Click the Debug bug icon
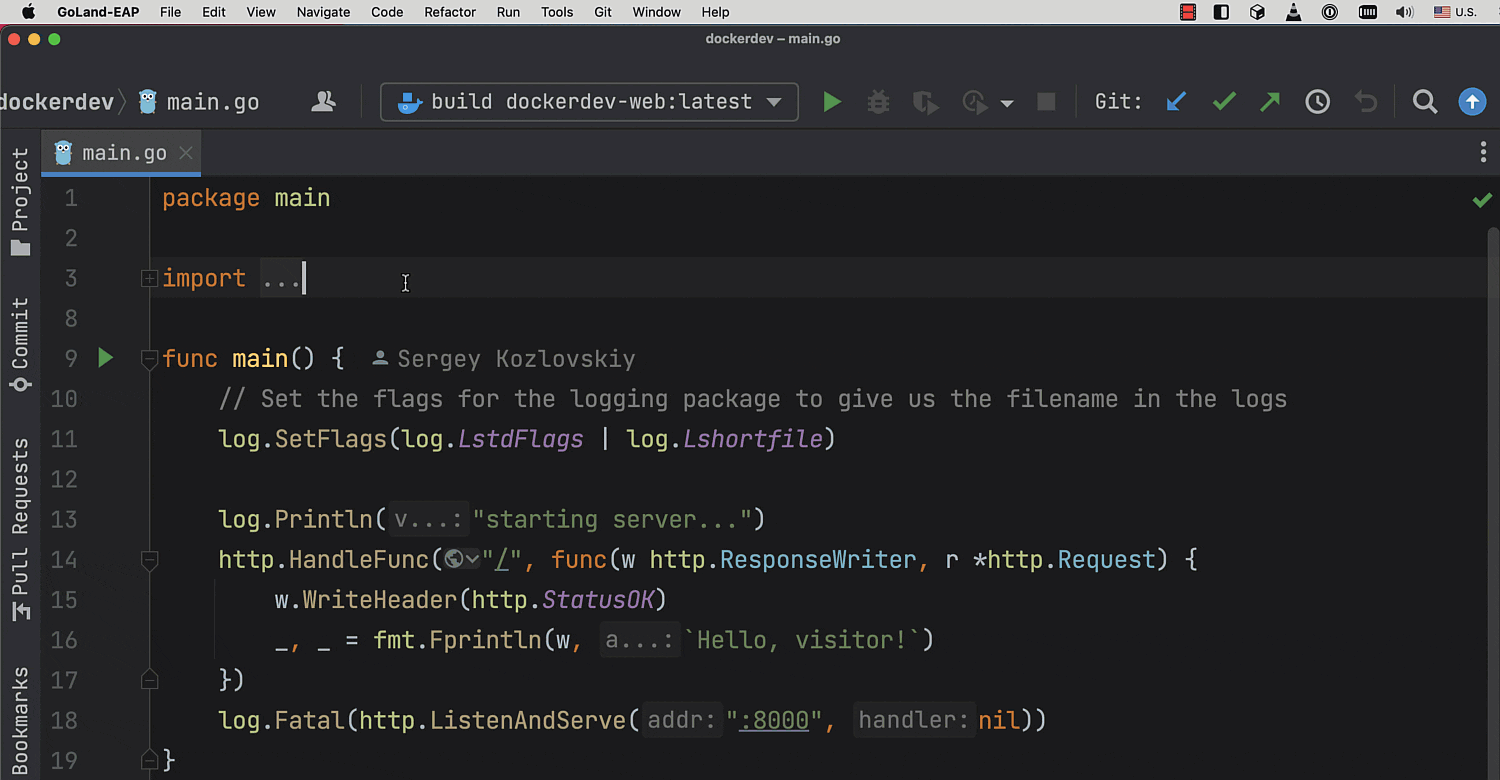 pyautogui.click(x=878, y=102)
